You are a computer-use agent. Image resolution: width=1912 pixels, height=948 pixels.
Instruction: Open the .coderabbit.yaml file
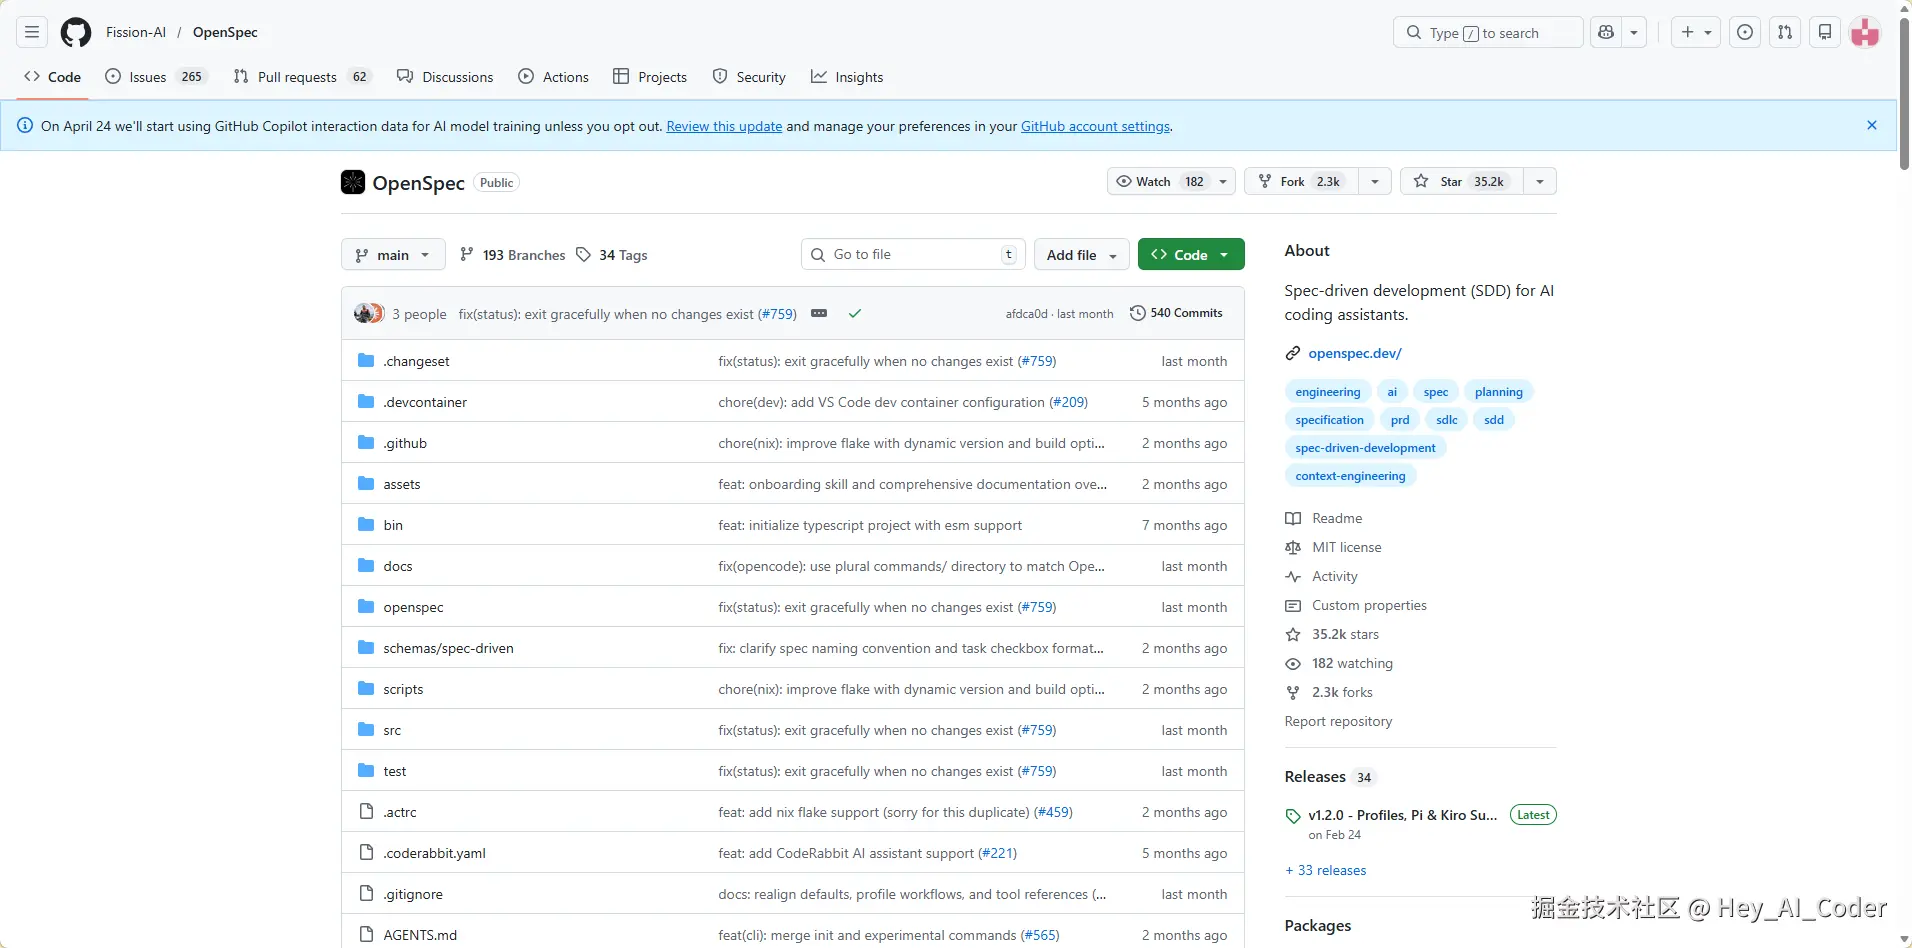[x=434, y=853]
